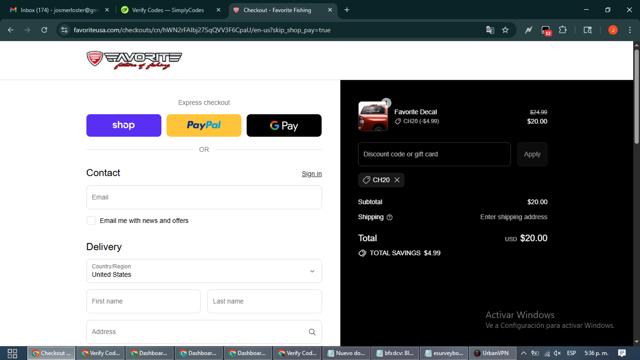Click the Total $20.00 amount
Viewport: 640px width, 360px height.
(533, 238)
